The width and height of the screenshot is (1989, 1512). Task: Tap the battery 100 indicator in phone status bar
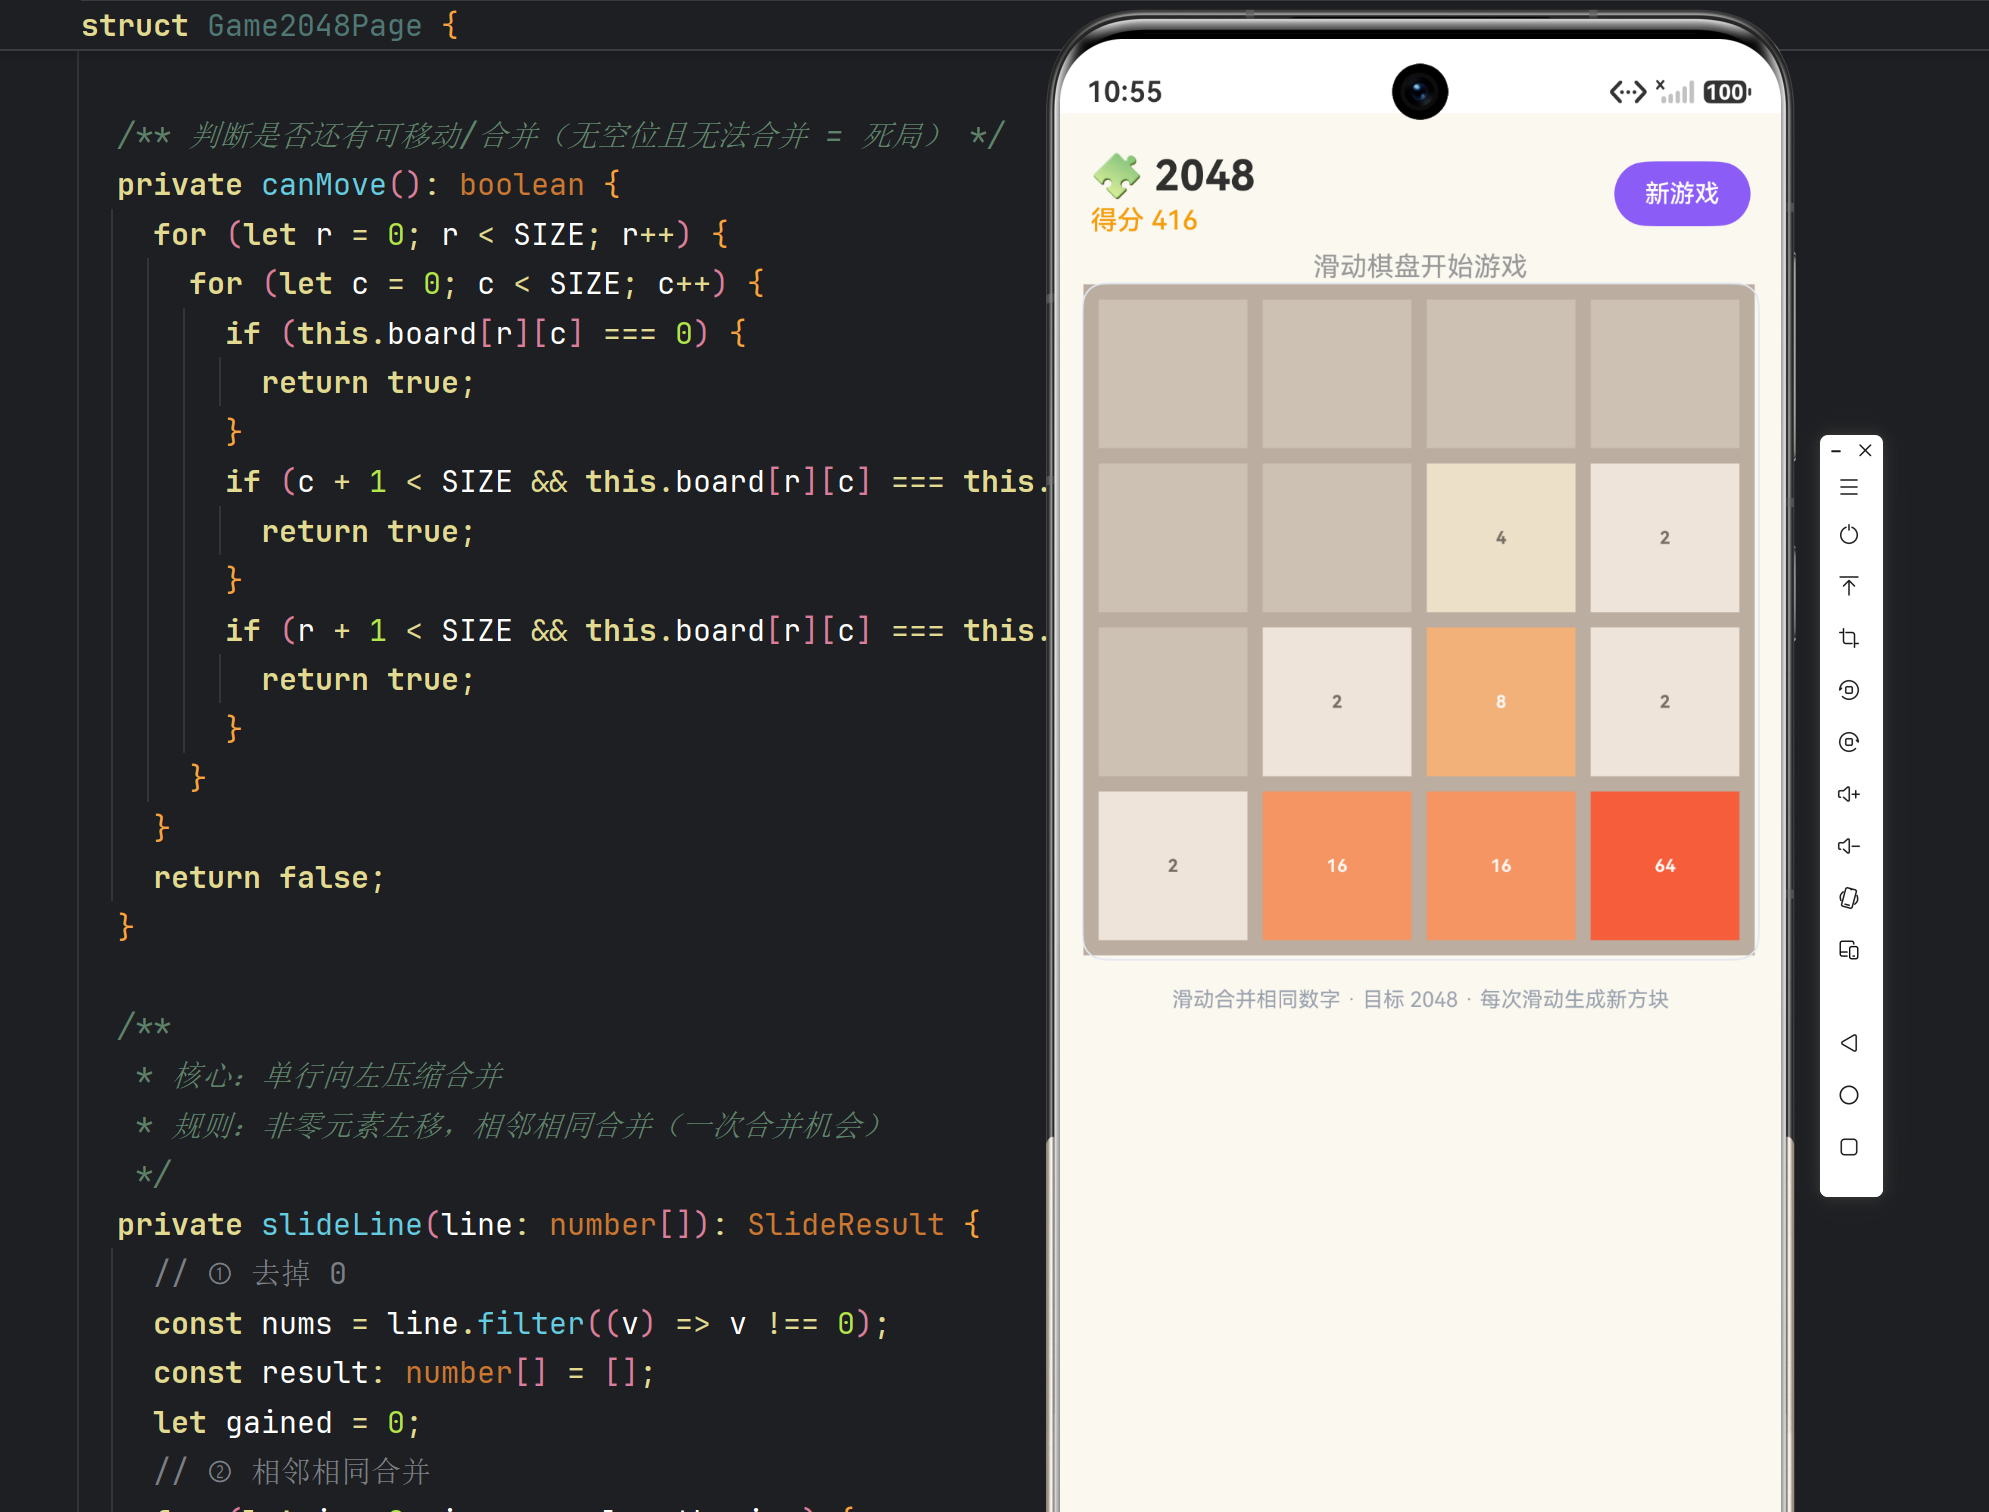click(1727, 92)
